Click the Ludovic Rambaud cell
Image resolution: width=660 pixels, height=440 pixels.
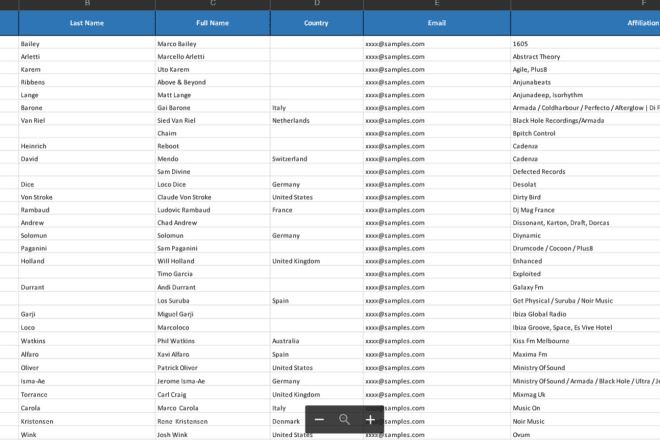point(213,210)
